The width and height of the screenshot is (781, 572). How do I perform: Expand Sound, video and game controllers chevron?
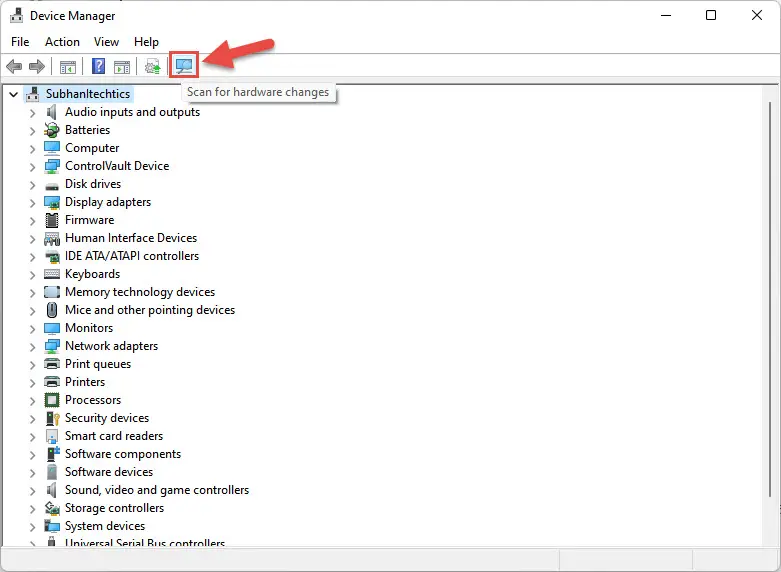[33, 491]
